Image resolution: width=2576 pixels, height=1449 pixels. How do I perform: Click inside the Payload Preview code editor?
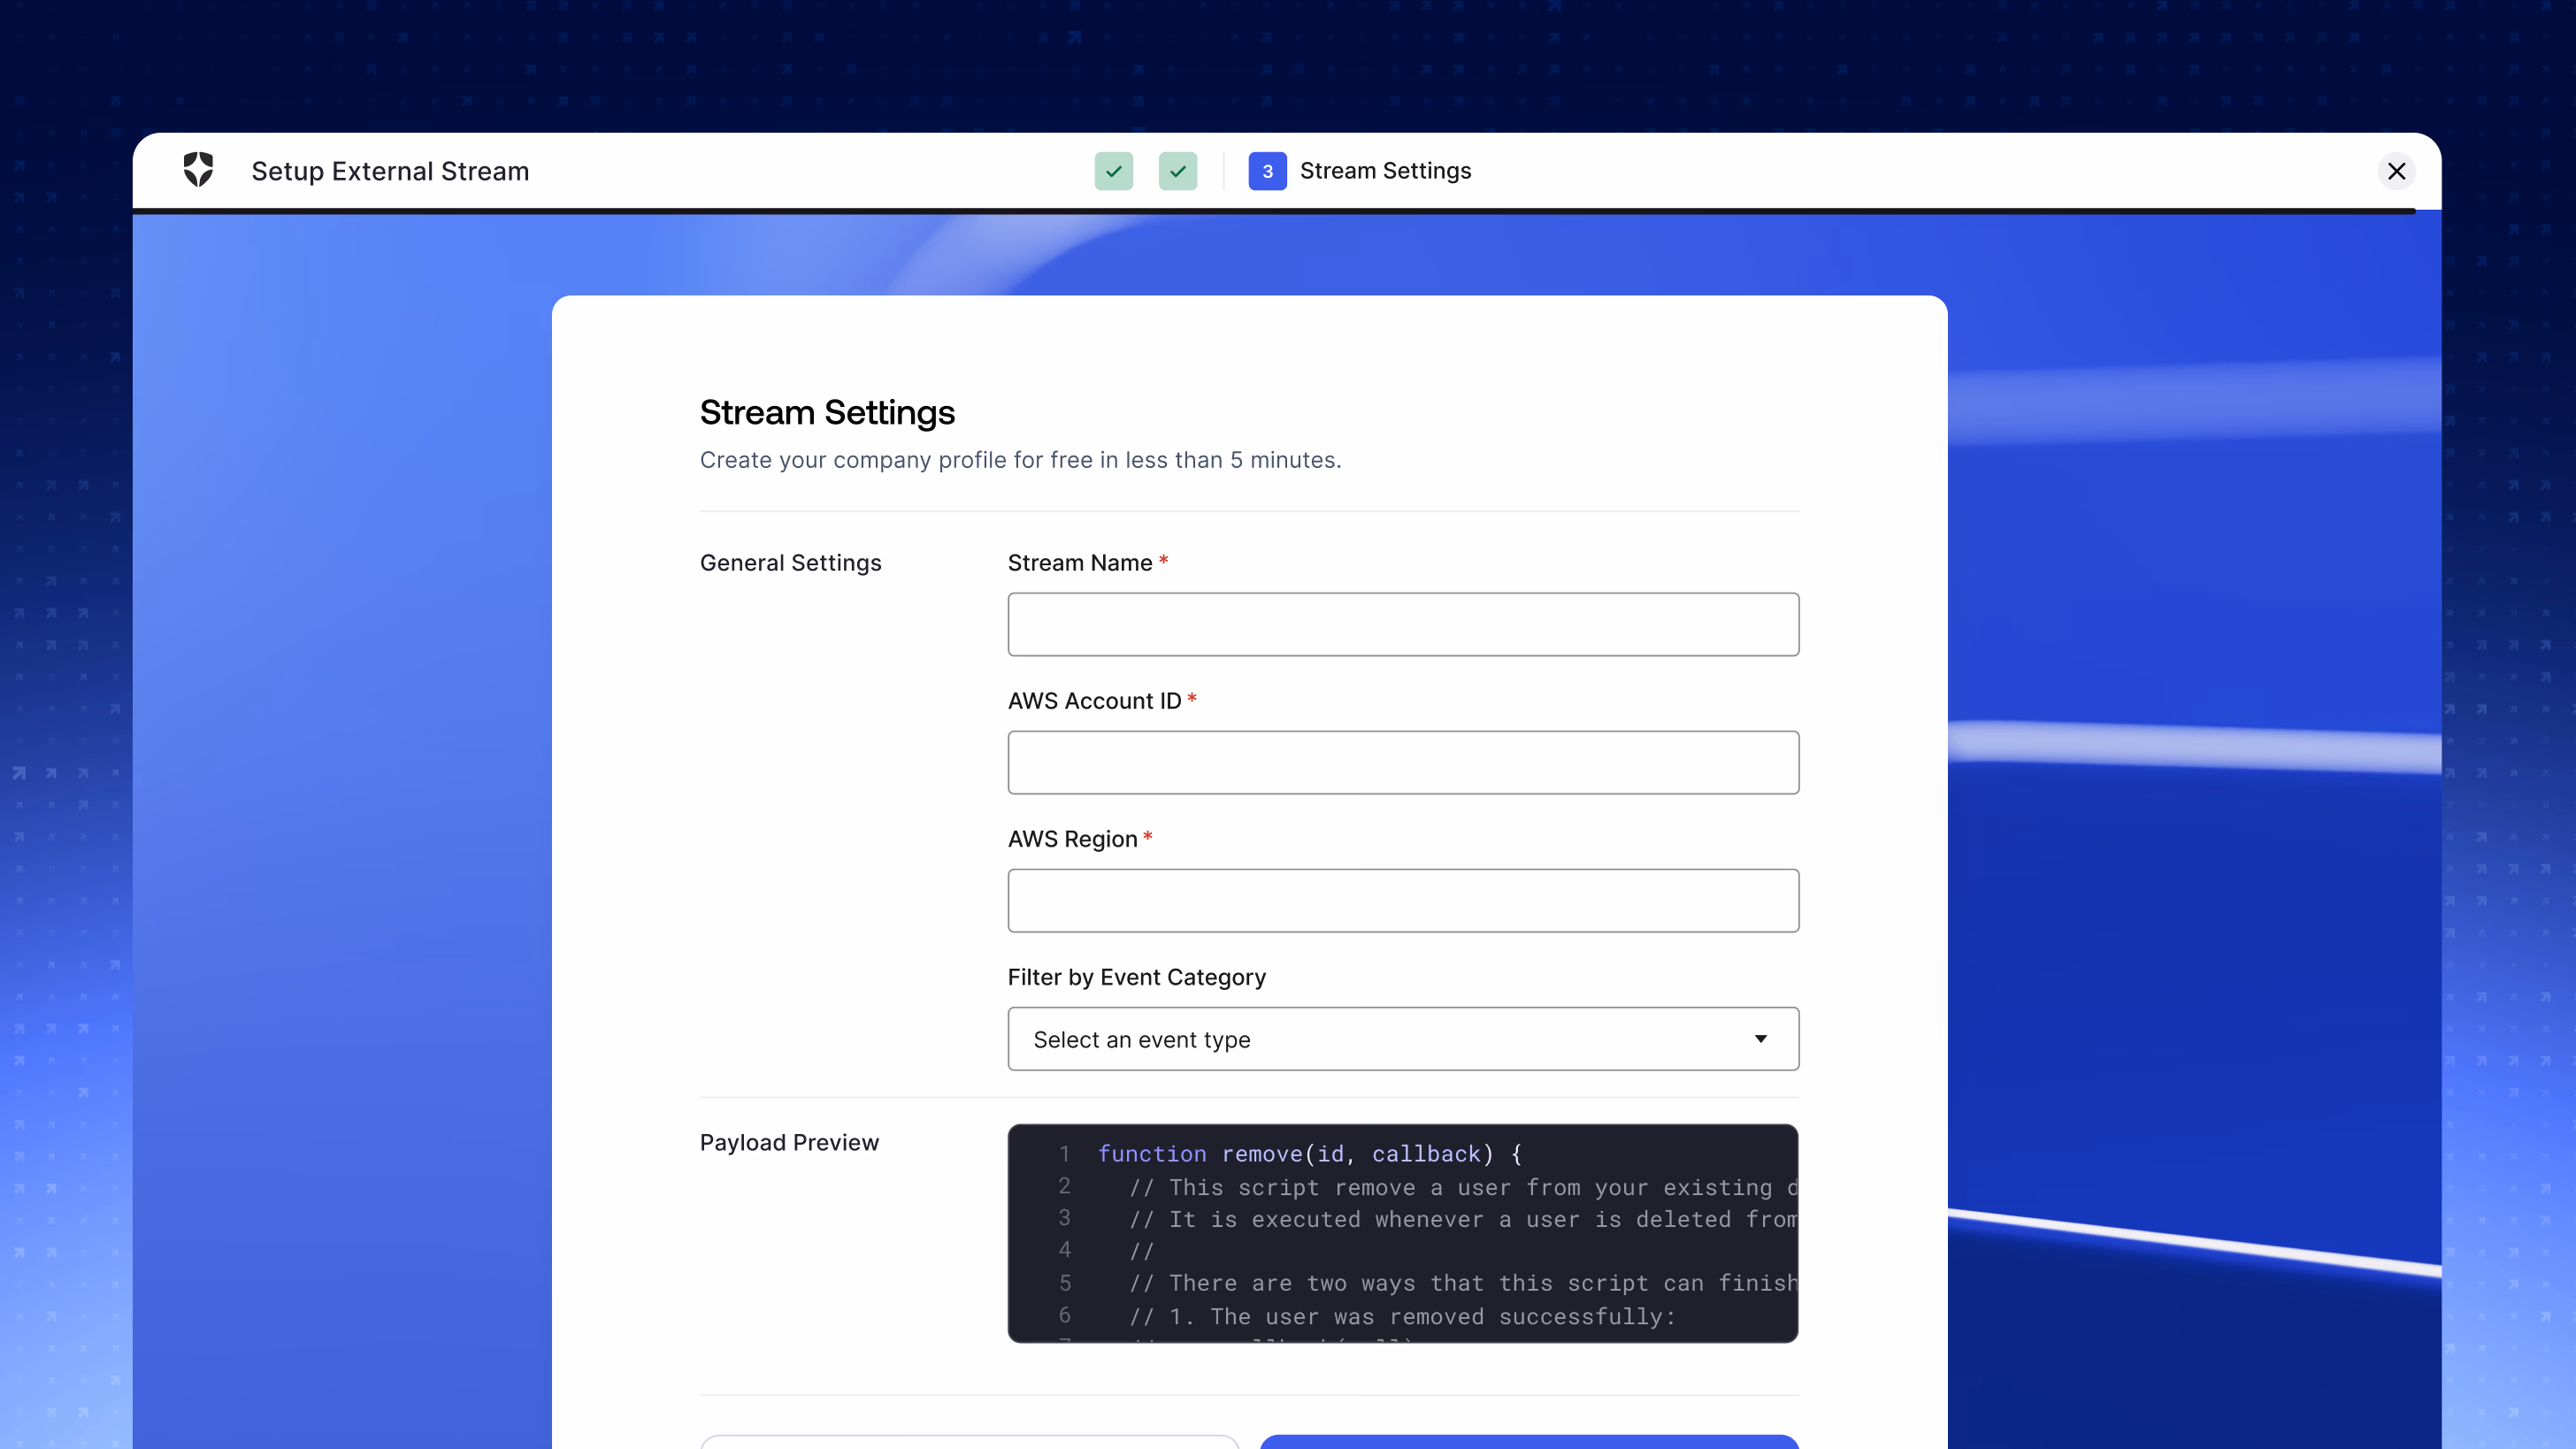tap(1403, 1233)
